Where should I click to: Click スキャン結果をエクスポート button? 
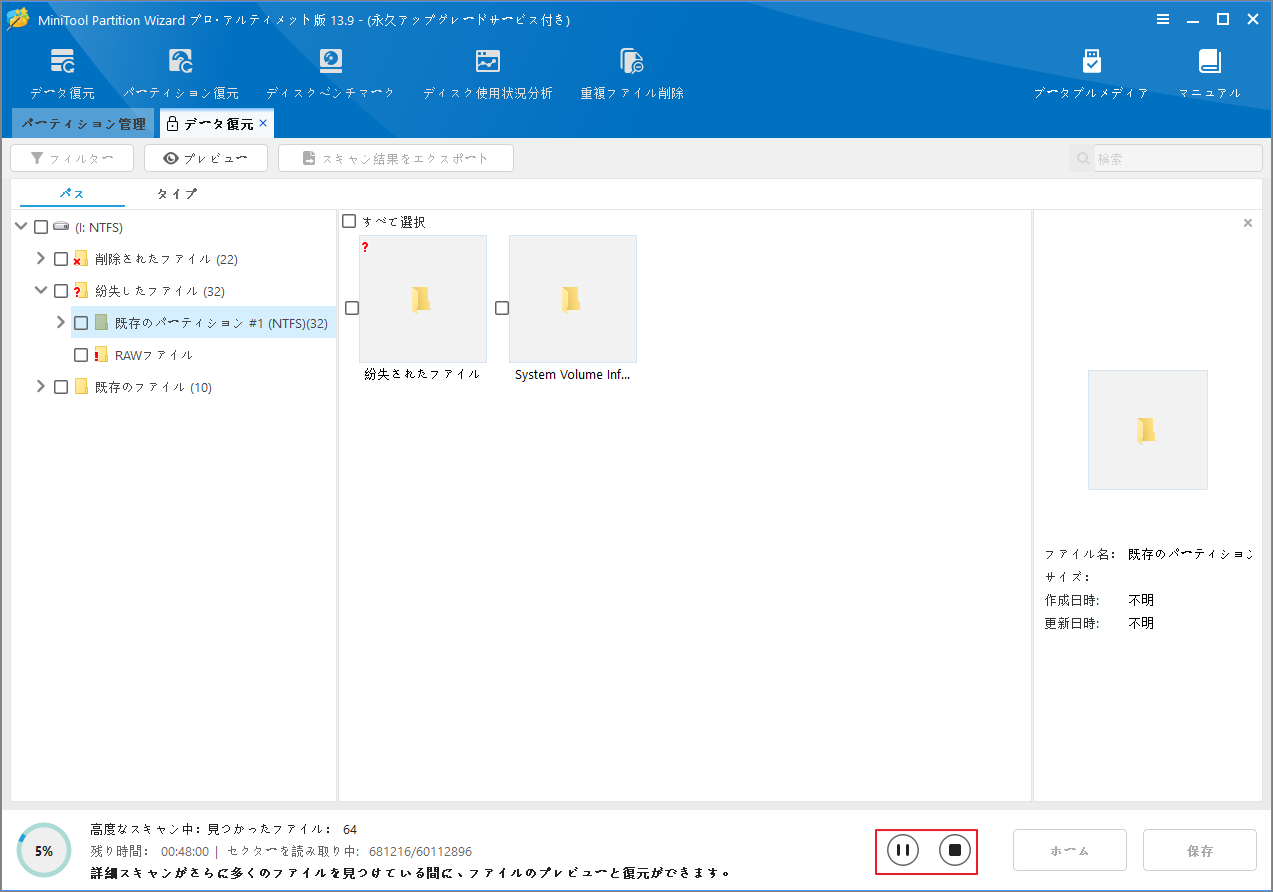pyautogui.click(x=396, y=158)
